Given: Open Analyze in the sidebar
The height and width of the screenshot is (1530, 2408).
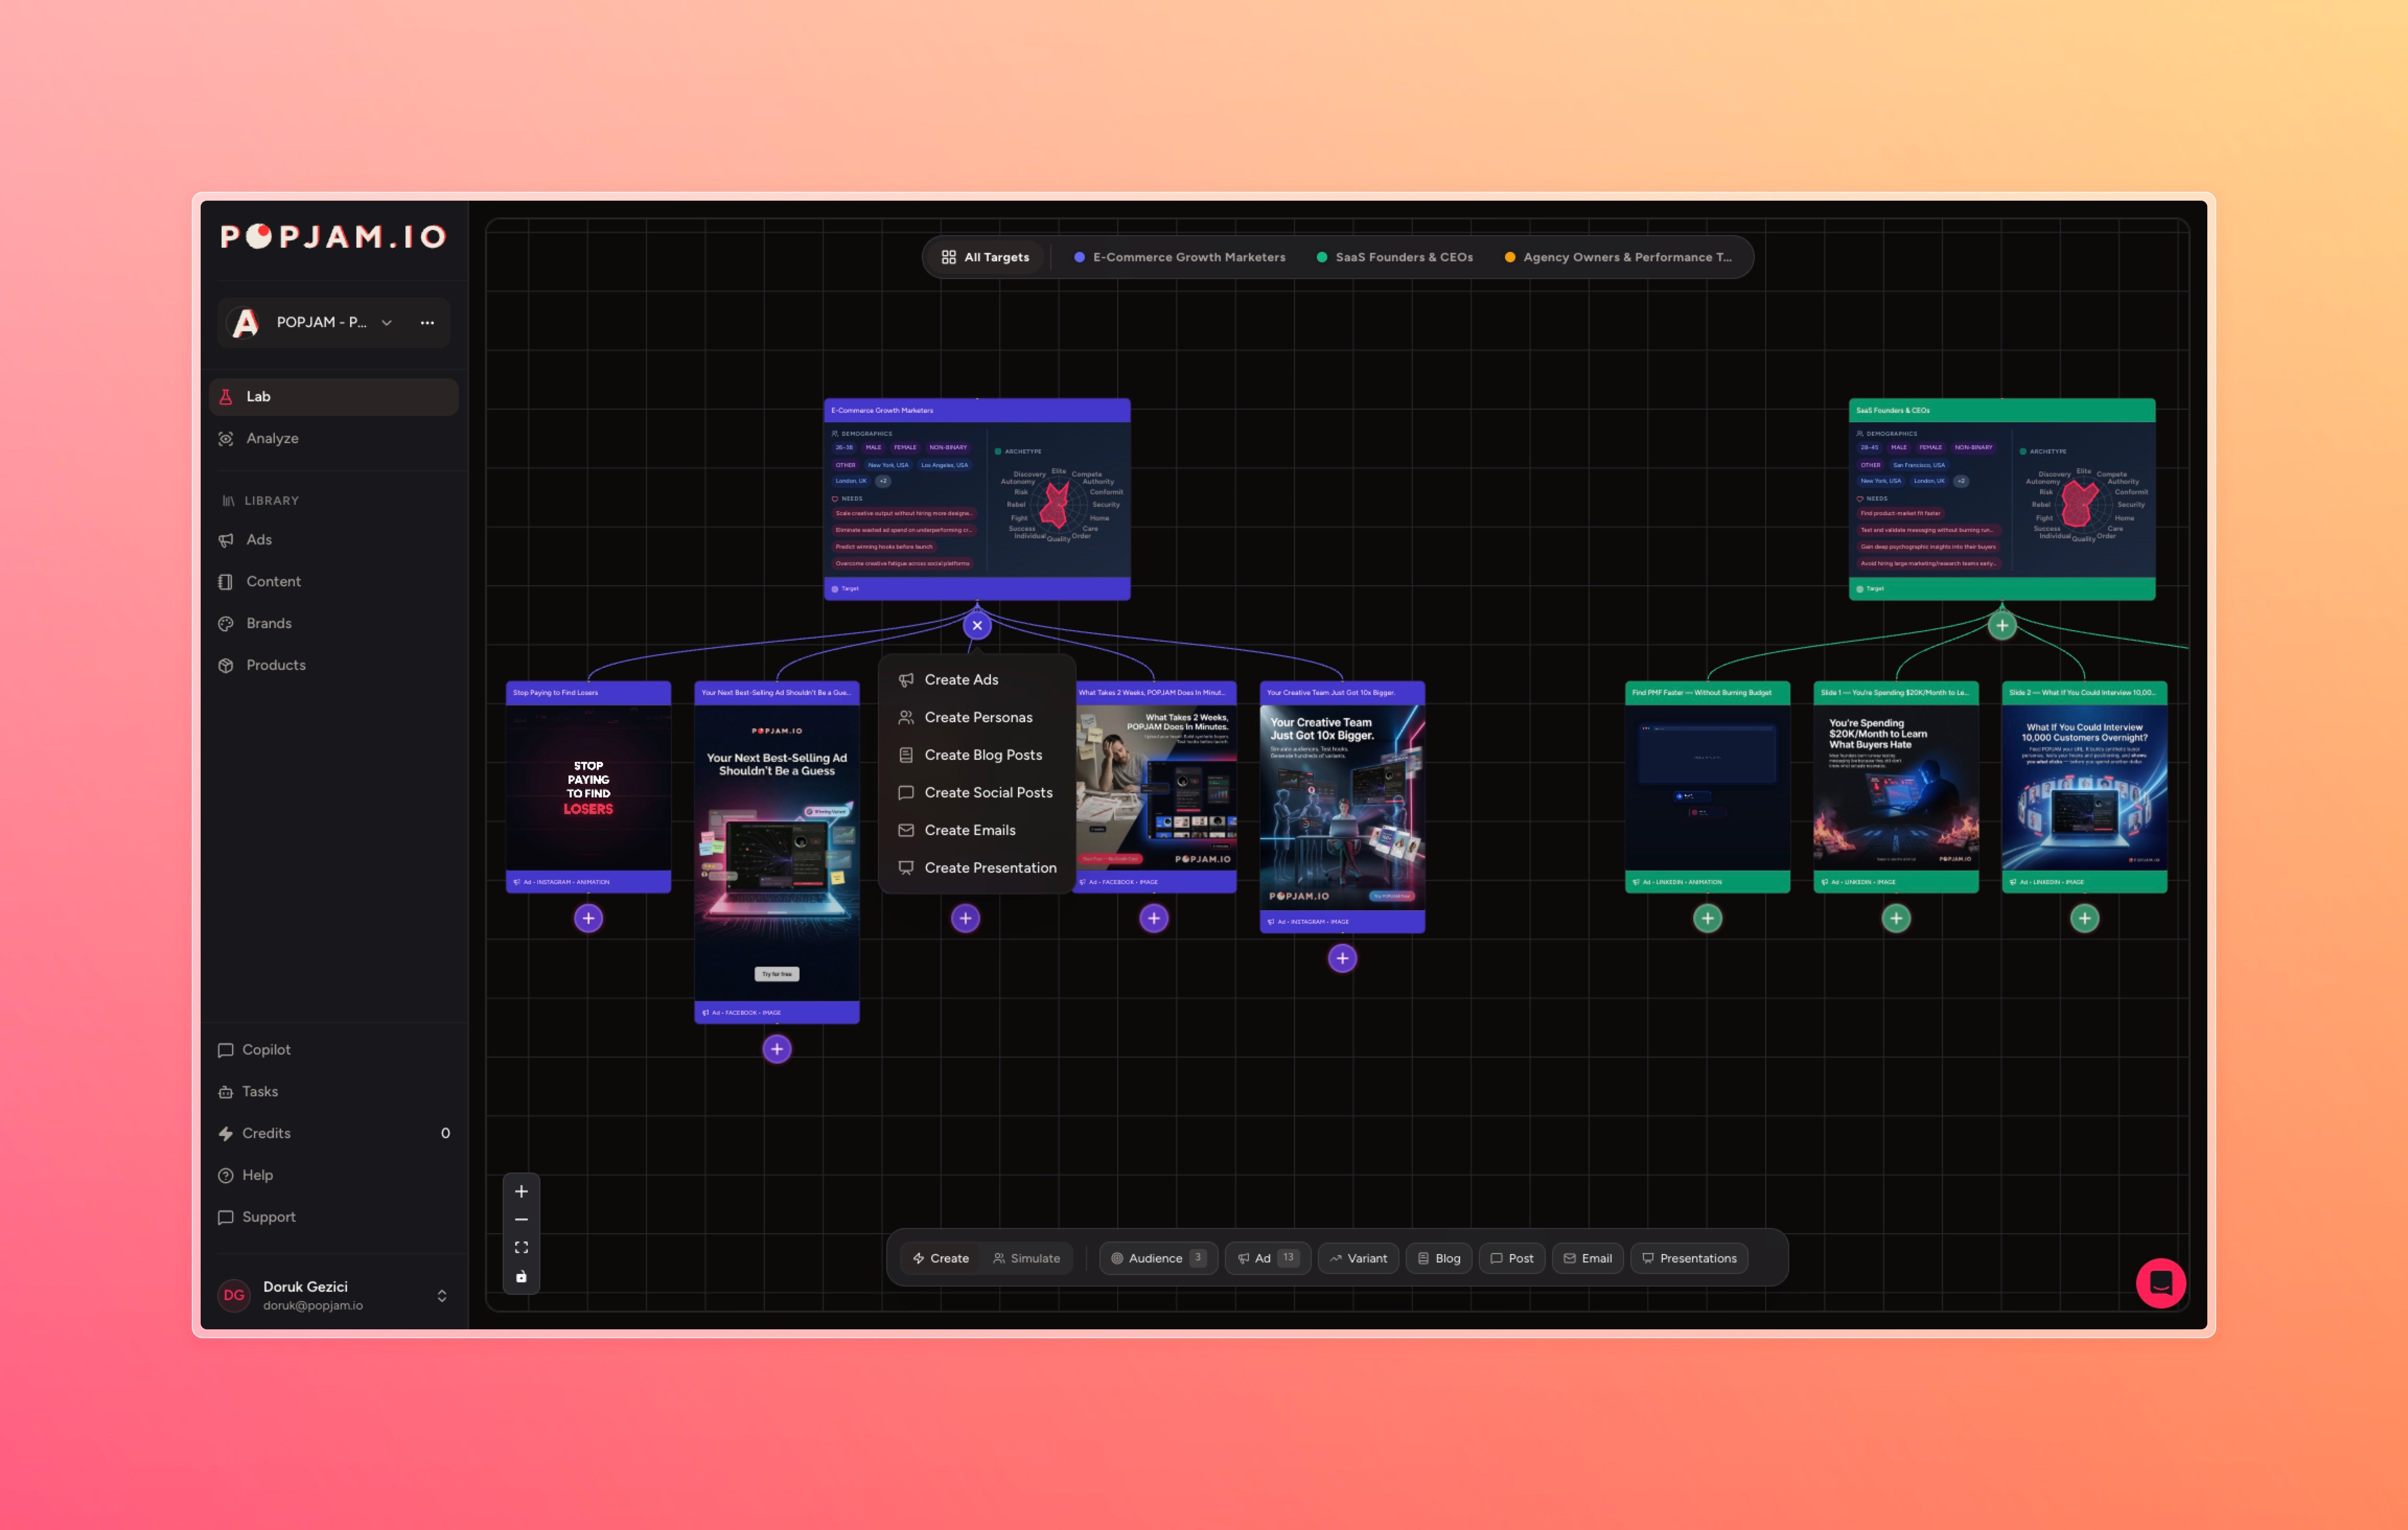Looking at the screenshot, I should pos(272,438).
